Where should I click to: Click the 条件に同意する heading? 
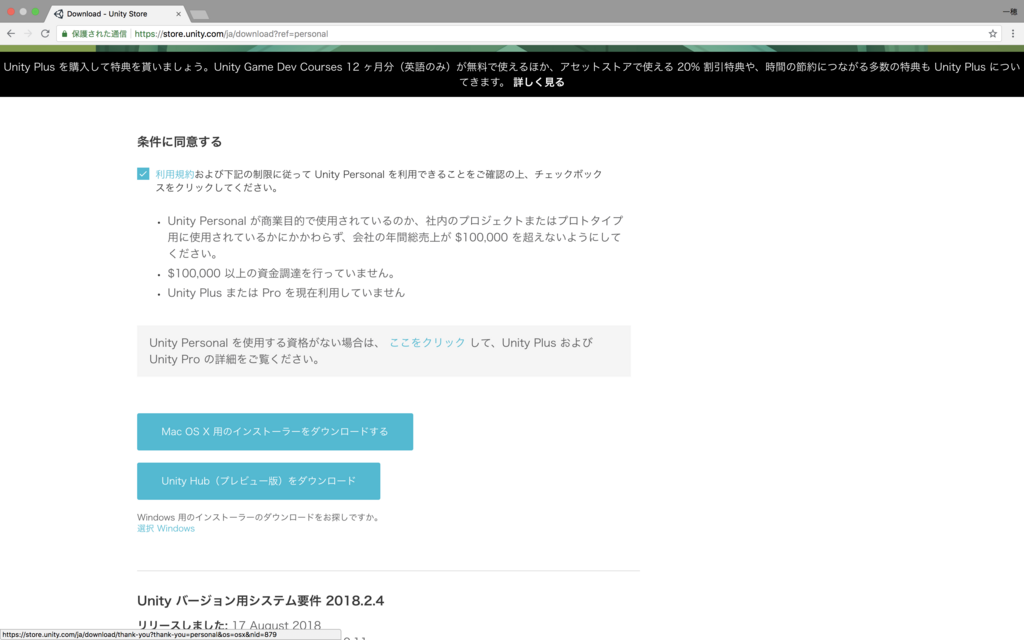180,142
